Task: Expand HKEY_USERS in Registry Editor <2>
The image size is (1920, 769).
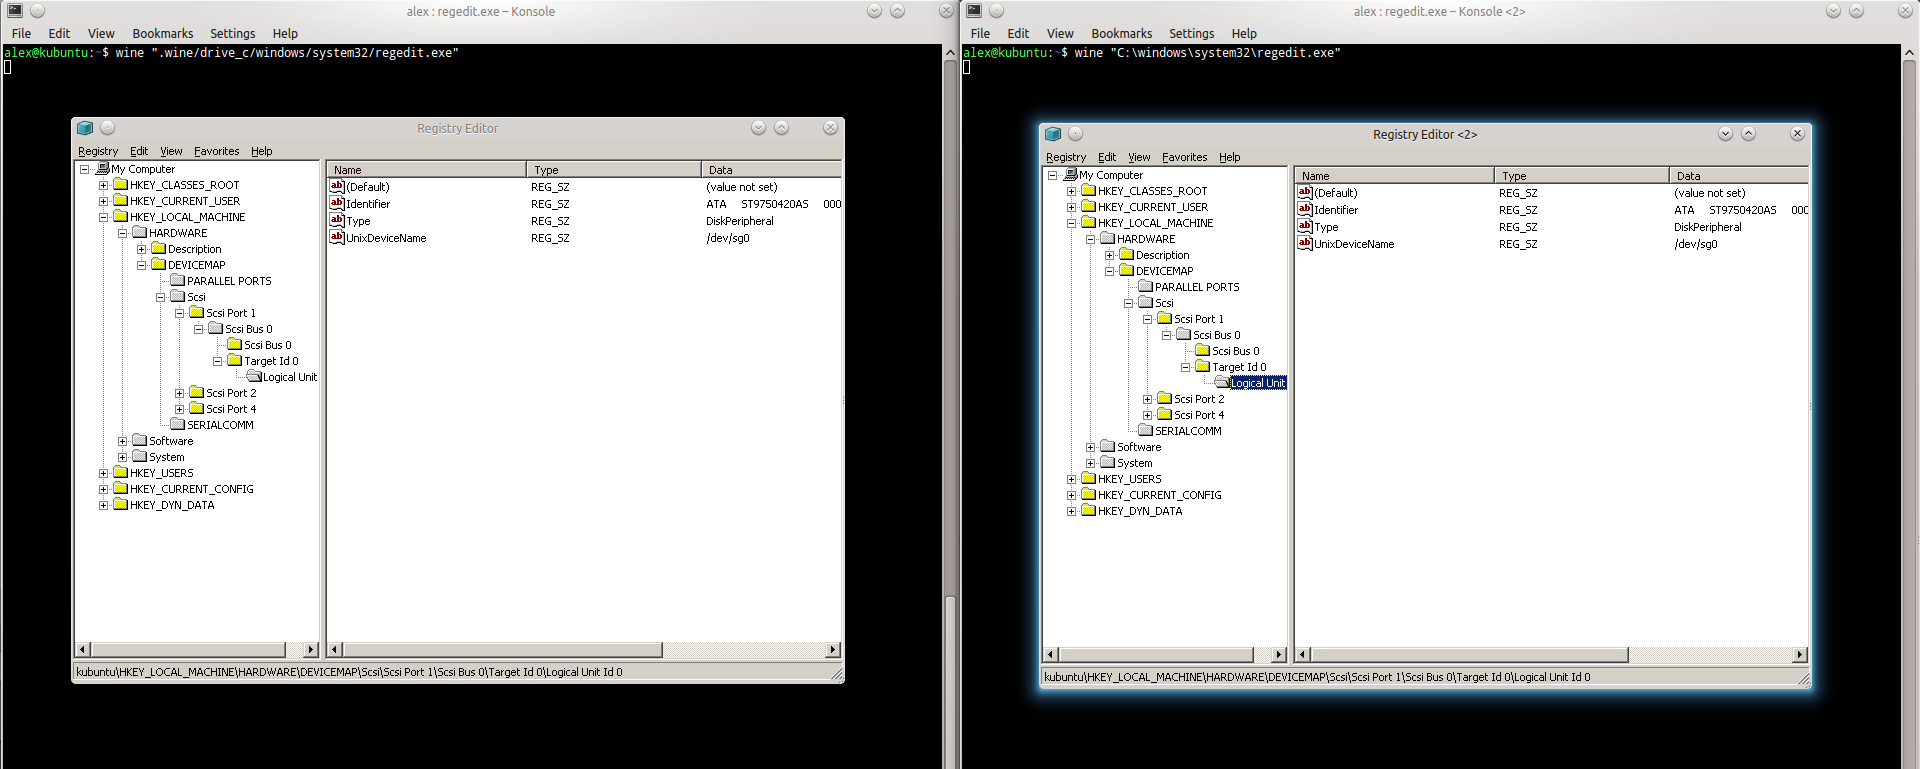Action: (1071, 479)
